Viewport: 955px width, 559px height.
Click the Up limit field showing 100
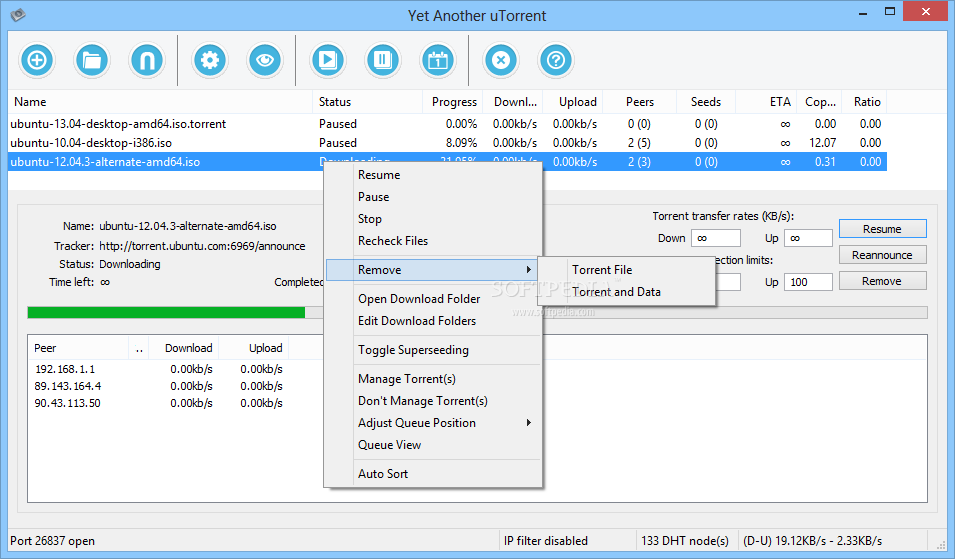coord(808,282)
